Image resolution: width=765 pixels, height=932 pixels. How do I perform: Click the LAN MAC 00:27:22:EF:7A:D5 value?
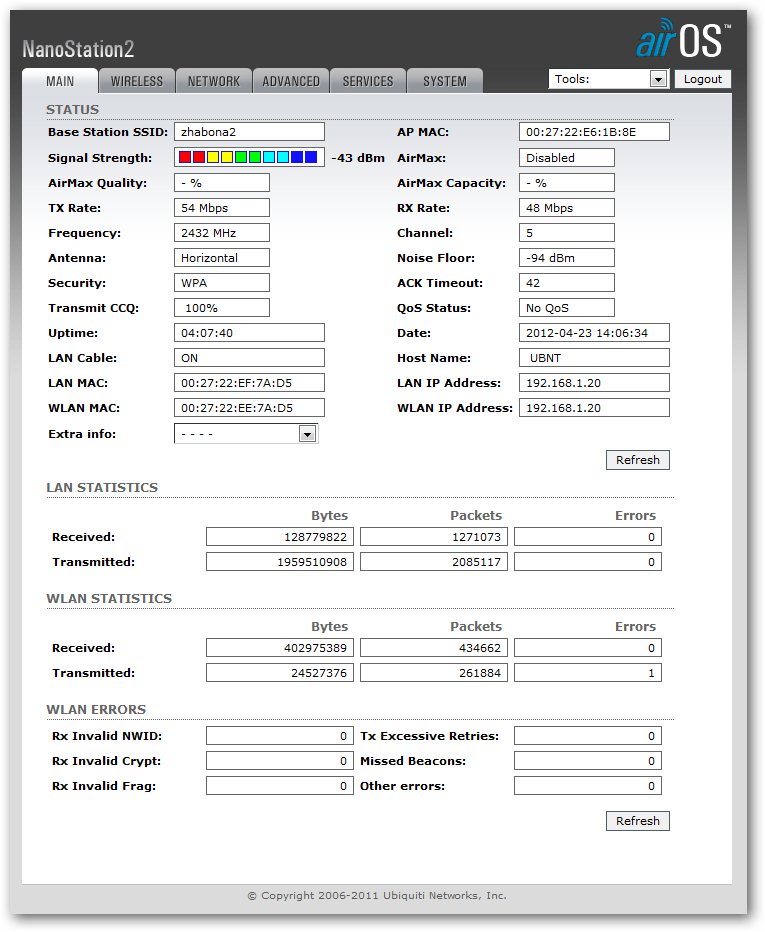[249, 383]
